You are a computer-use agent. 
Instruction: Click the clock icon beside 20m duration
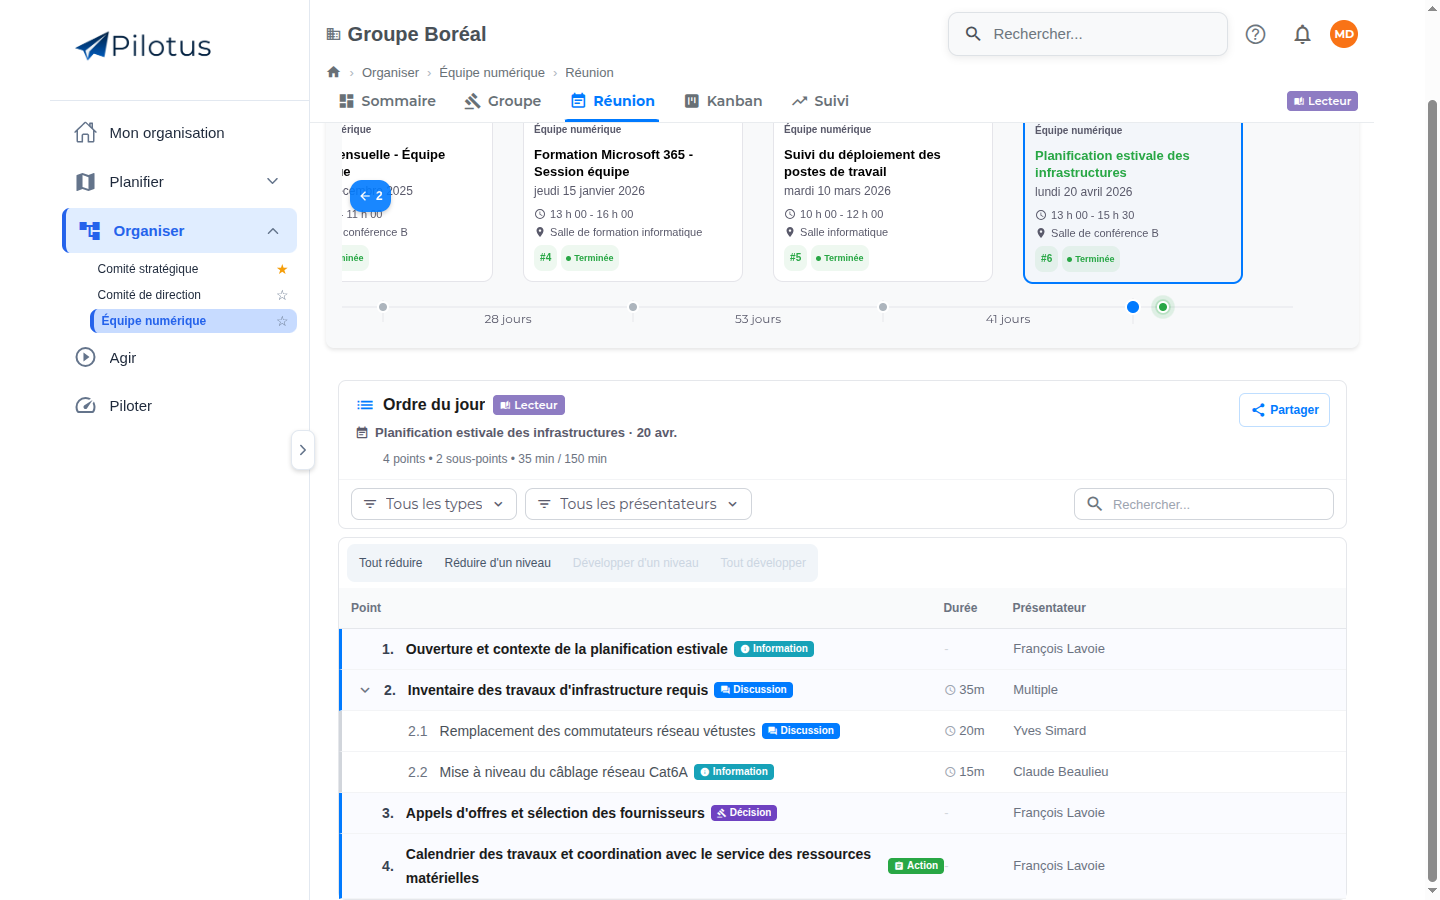950,731
